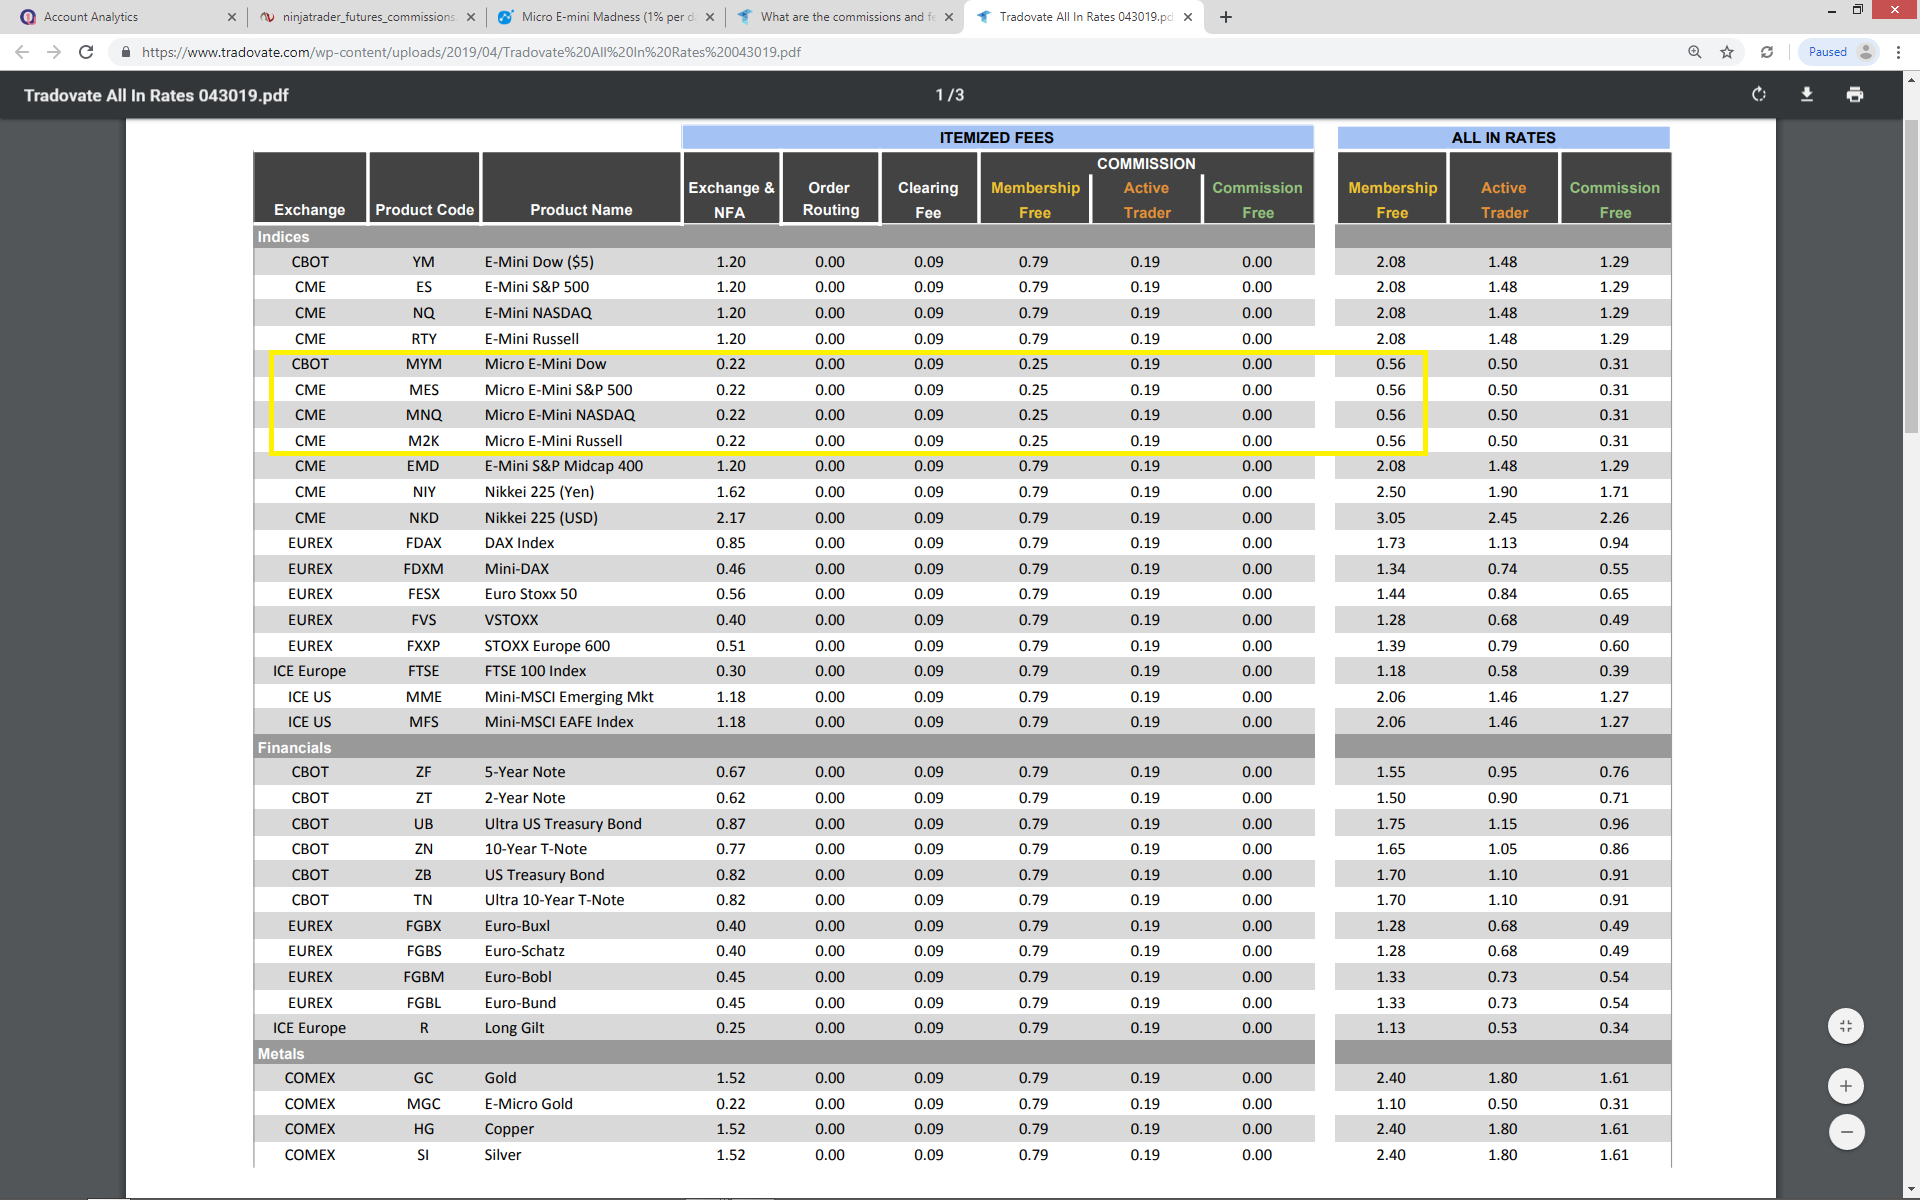Switch to What are the commissions tab
Screen dimensions: 1920x1200
(843, 17)
